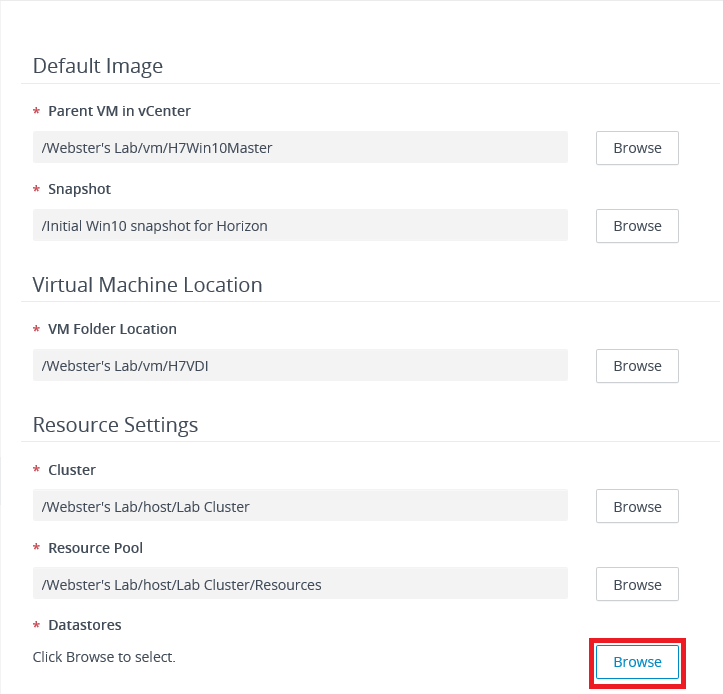Screen dimensions: 723x694
Task: Click the VM Folder Location label
Action: point(112,329)
